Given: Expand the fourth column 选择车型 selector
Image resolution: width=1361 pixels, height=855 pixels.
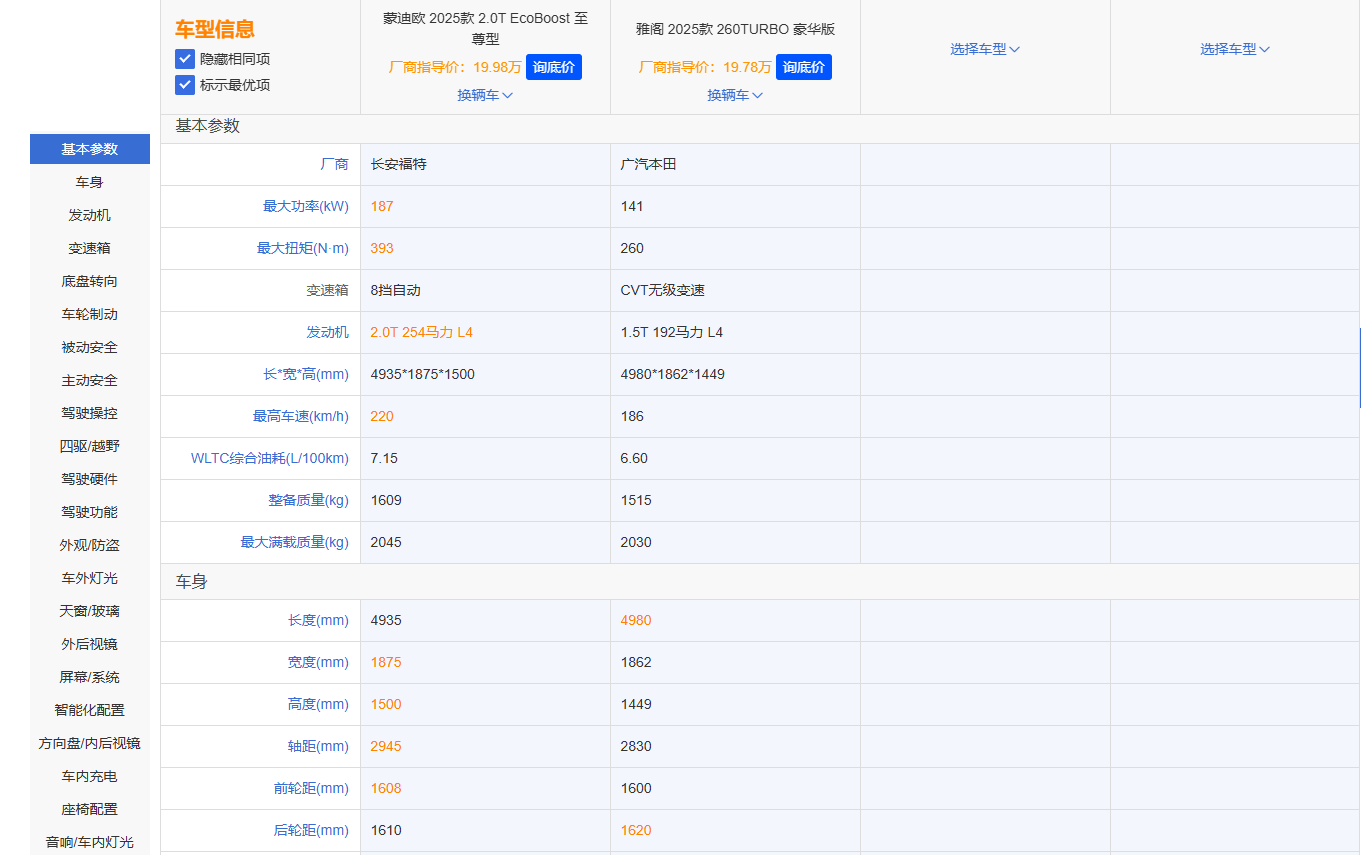Looking at the screenshot, I should click(1234, 49).
